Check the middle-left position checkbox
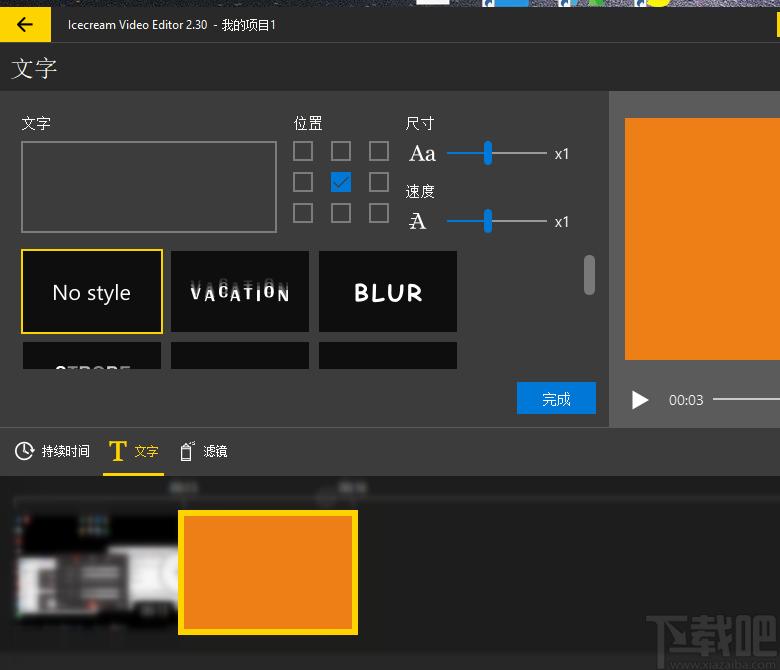The image size is (780, 670). 303,182
